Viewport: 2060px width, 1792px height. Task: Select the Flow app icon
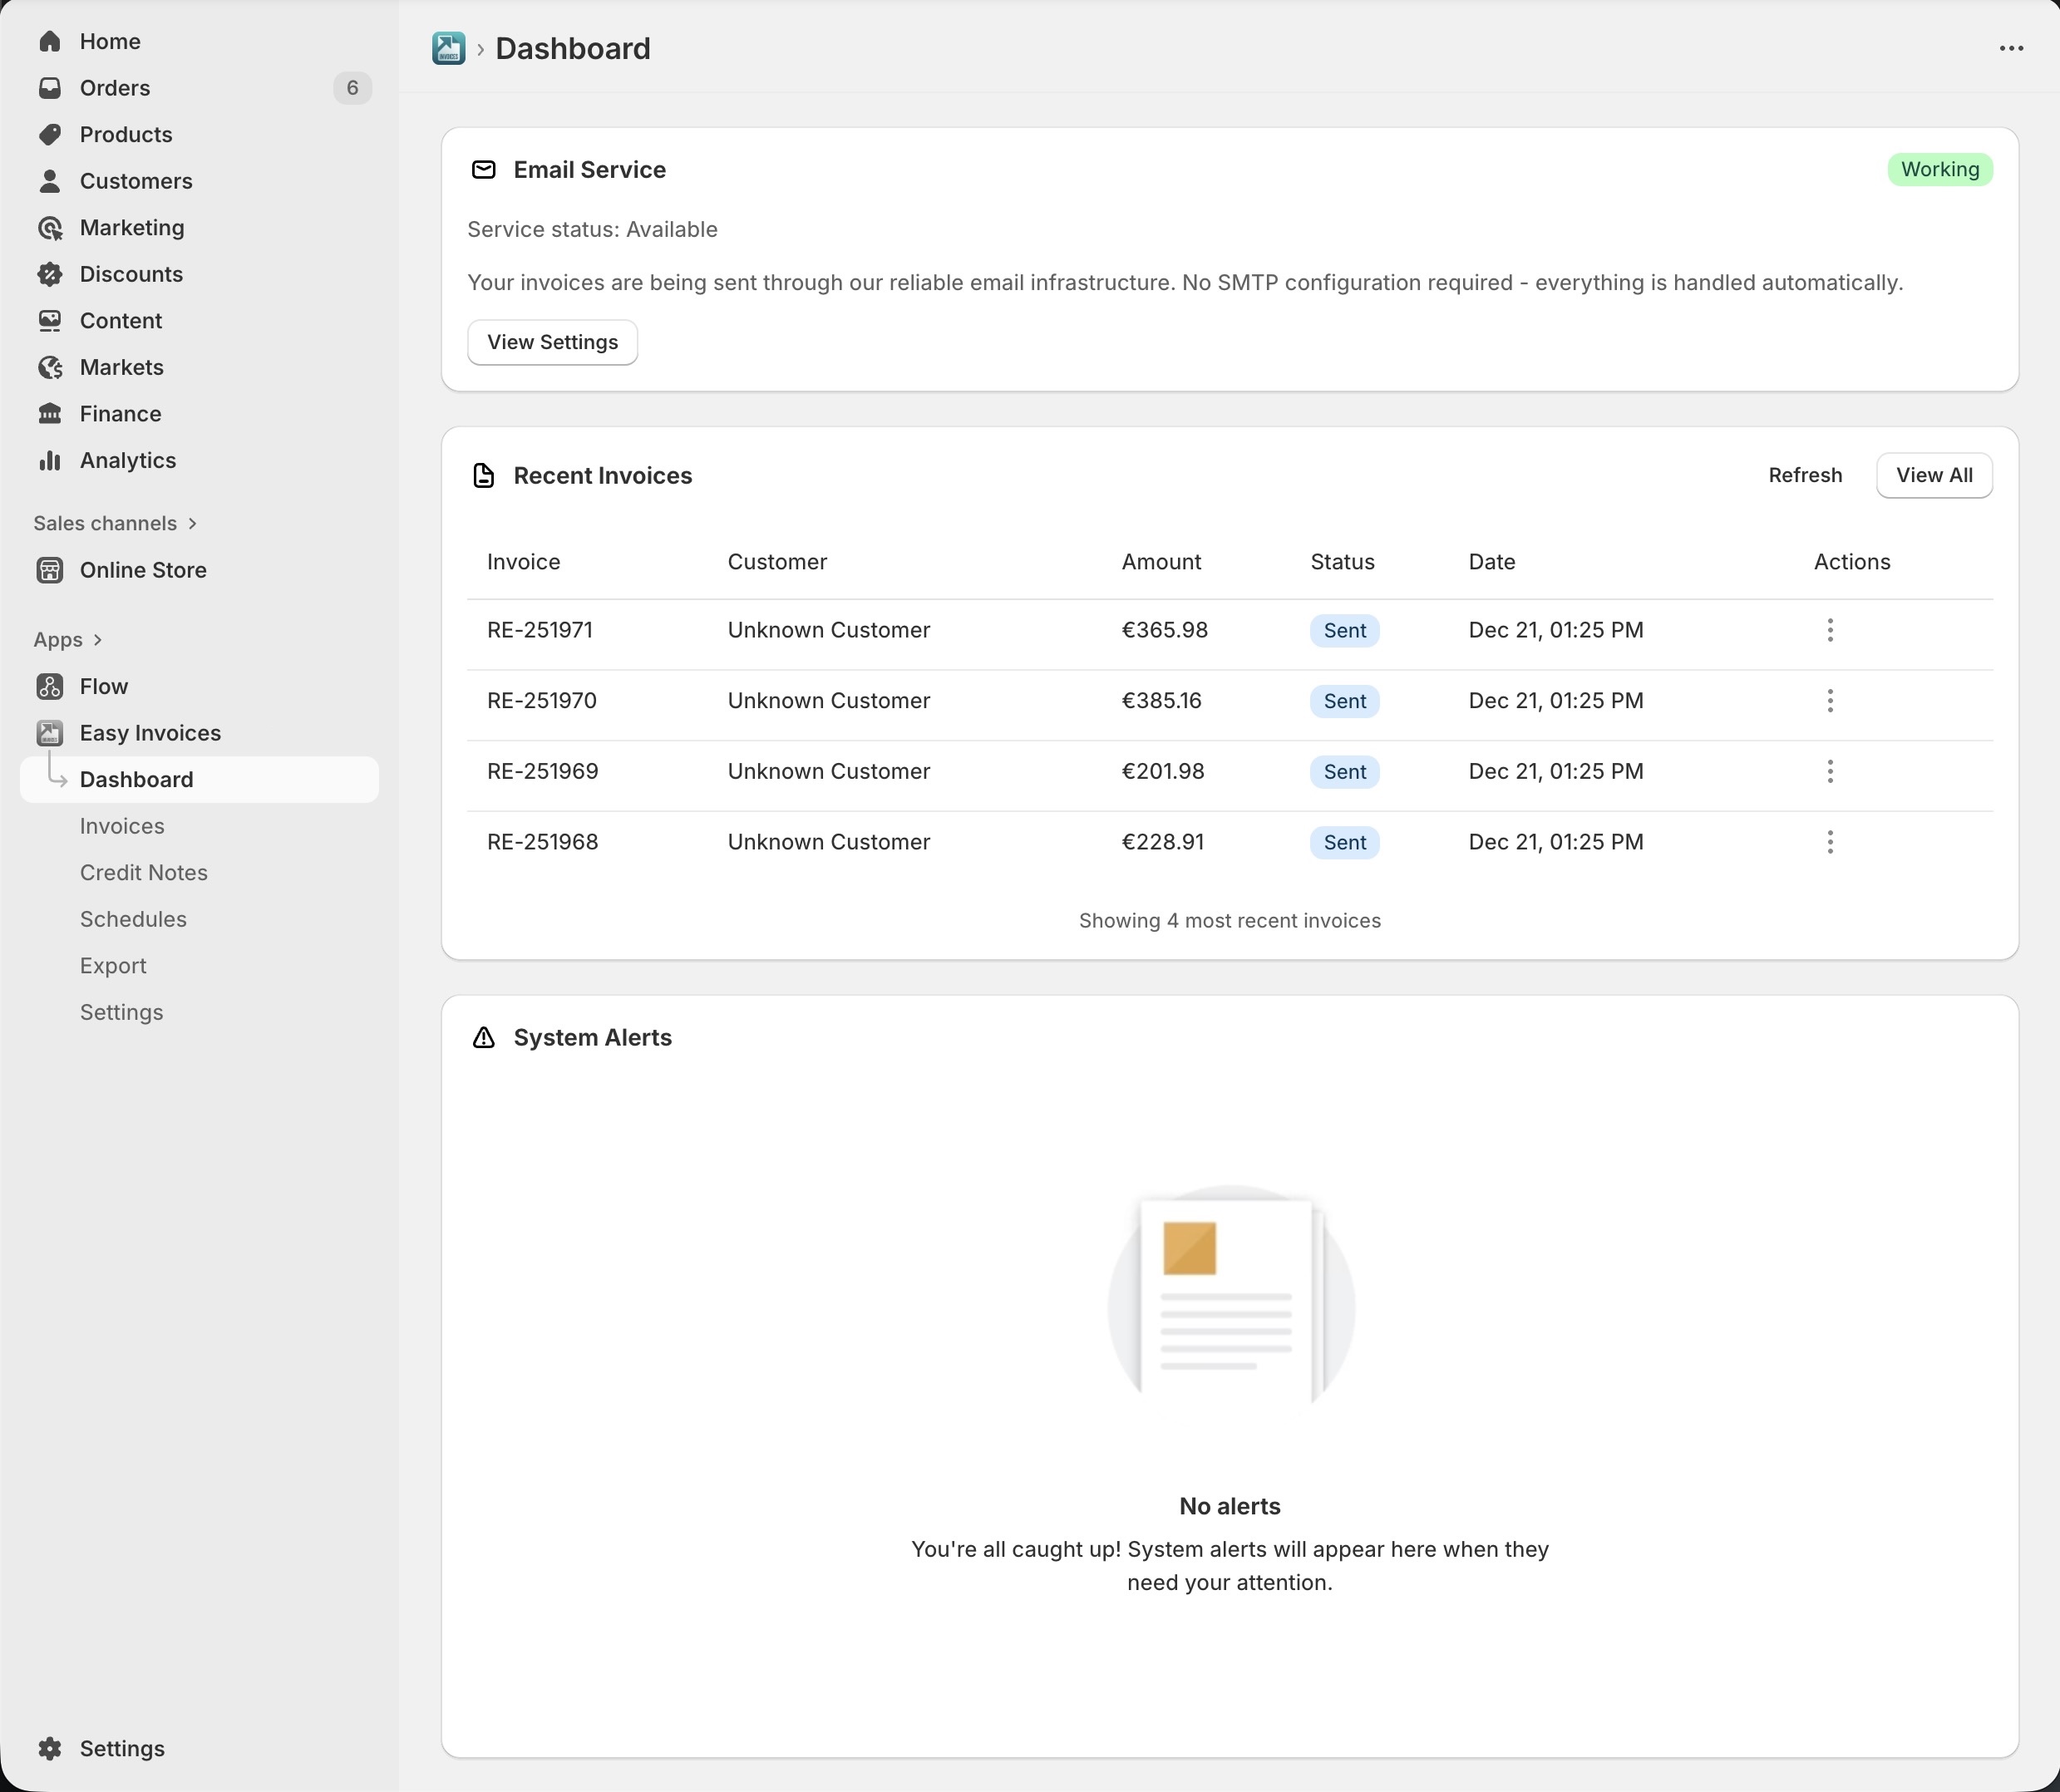pos(50,686)
